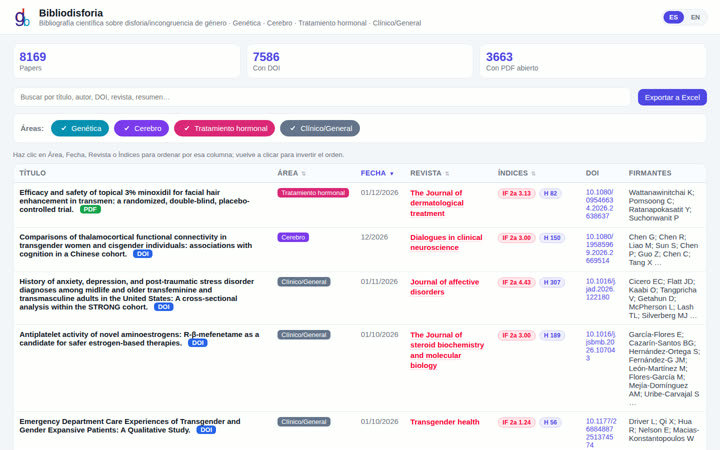Click the IF 2a 4.43 index badge
This screenshot has height=450, width=720.
pos(516,282)
